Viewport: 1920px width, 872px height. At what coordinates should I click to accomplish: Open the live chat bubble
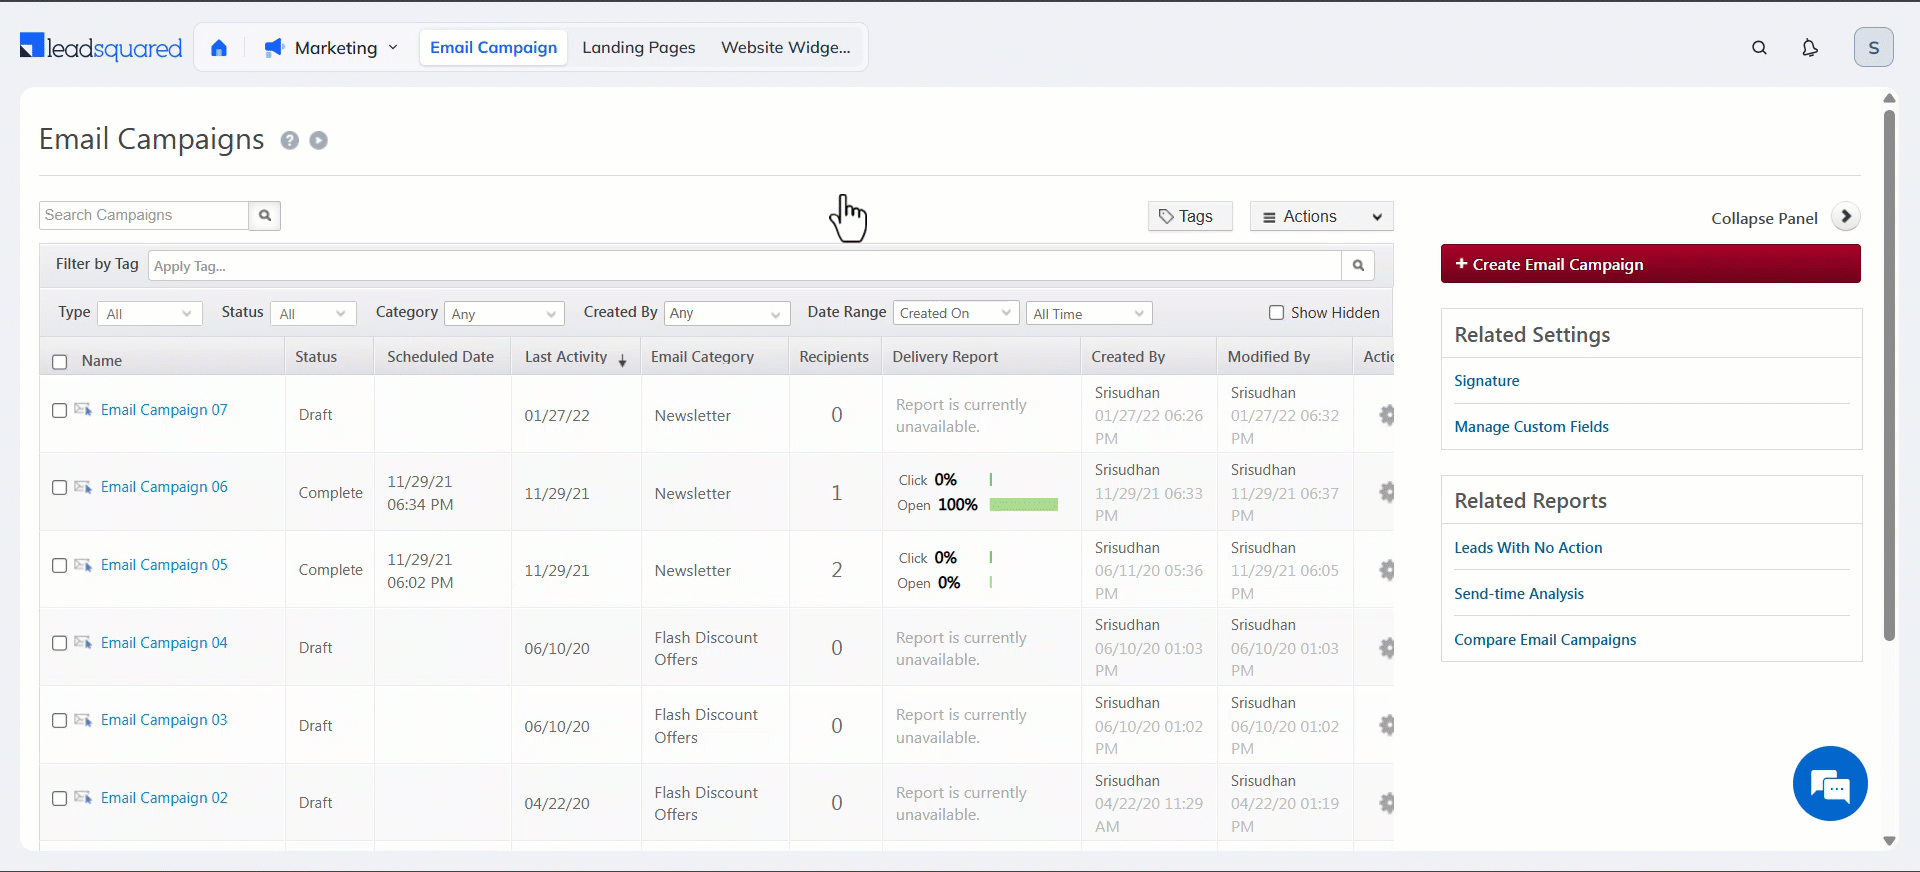(1829, 784)
